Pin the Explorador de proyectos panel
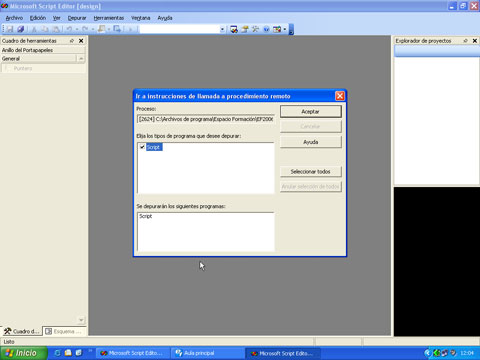This screenshot has height=360, width=480. tap(466, 41)
